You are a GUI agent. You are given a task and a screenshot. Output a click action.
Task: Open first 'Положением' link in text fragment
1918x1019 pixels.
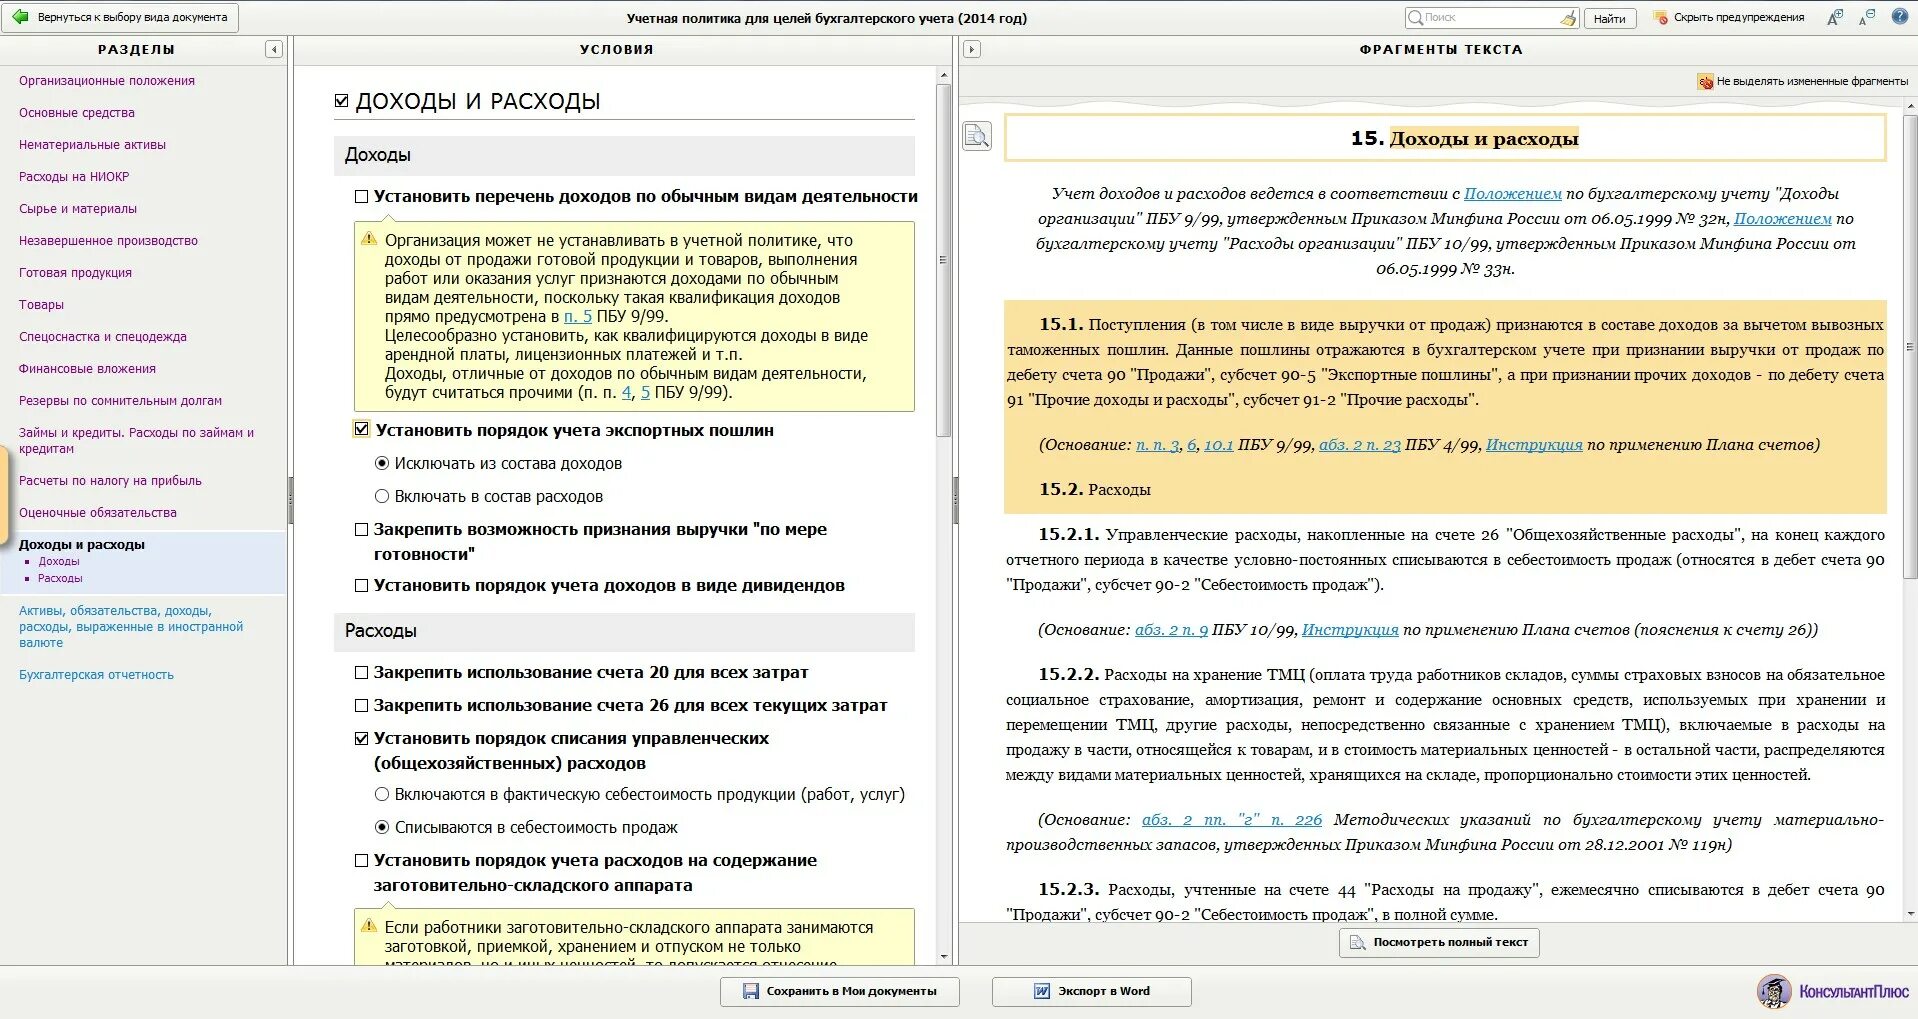(1513, 194)
